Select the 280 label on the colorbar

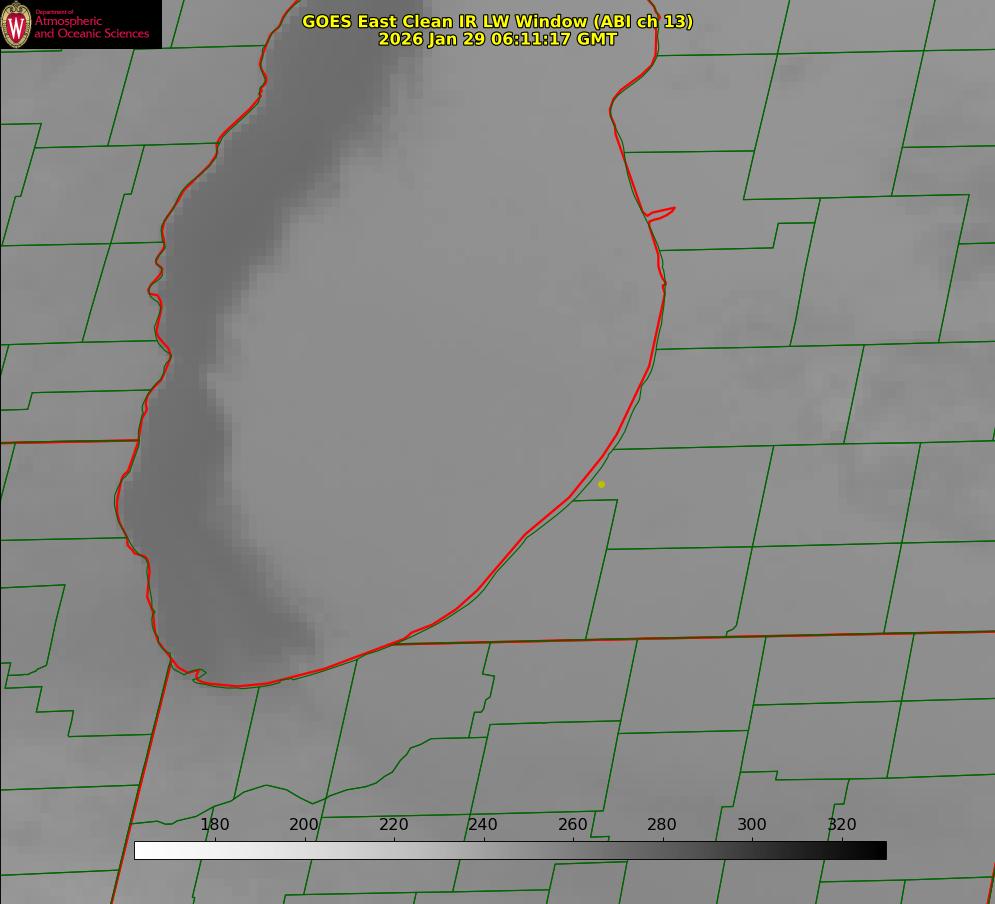tap(662, 825)
